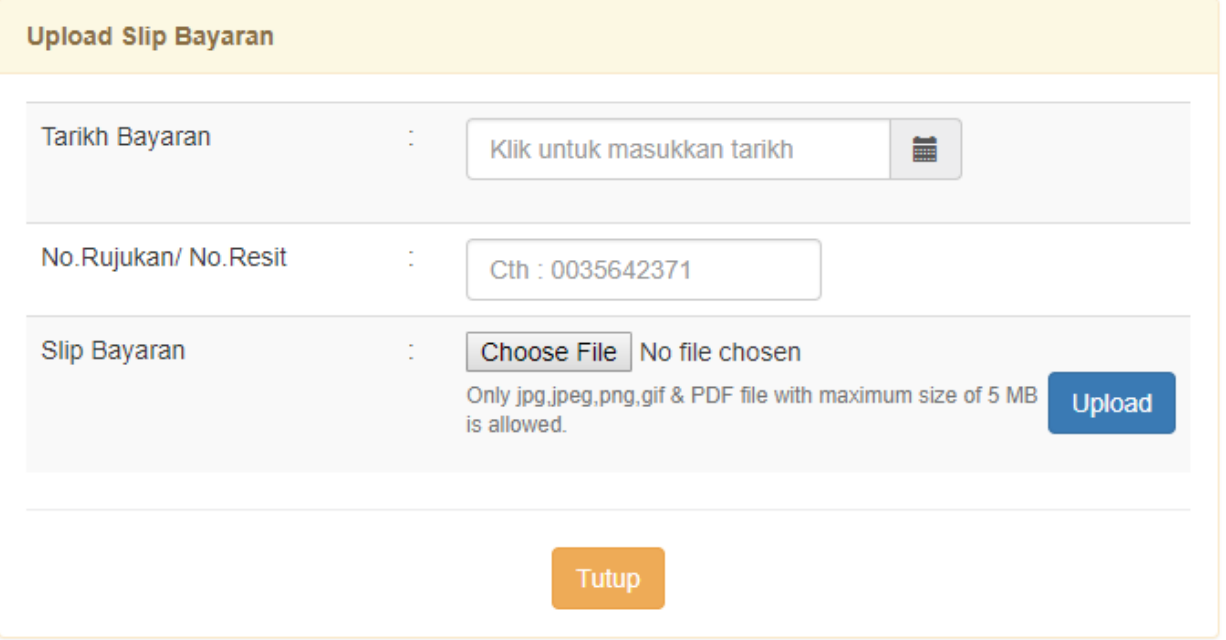Click the Choose File button

point(549,352)
